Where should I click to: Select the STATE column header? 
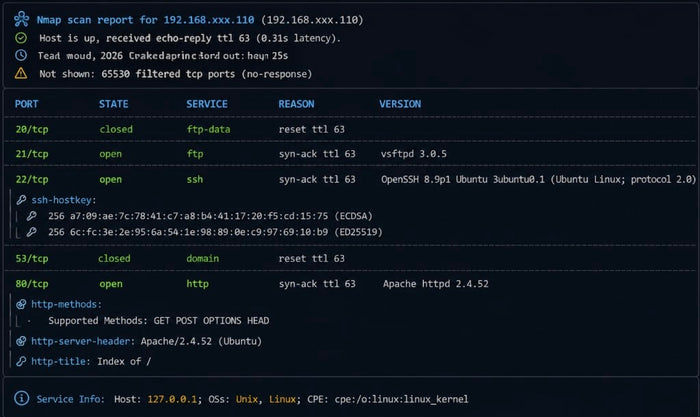(113, 104)
